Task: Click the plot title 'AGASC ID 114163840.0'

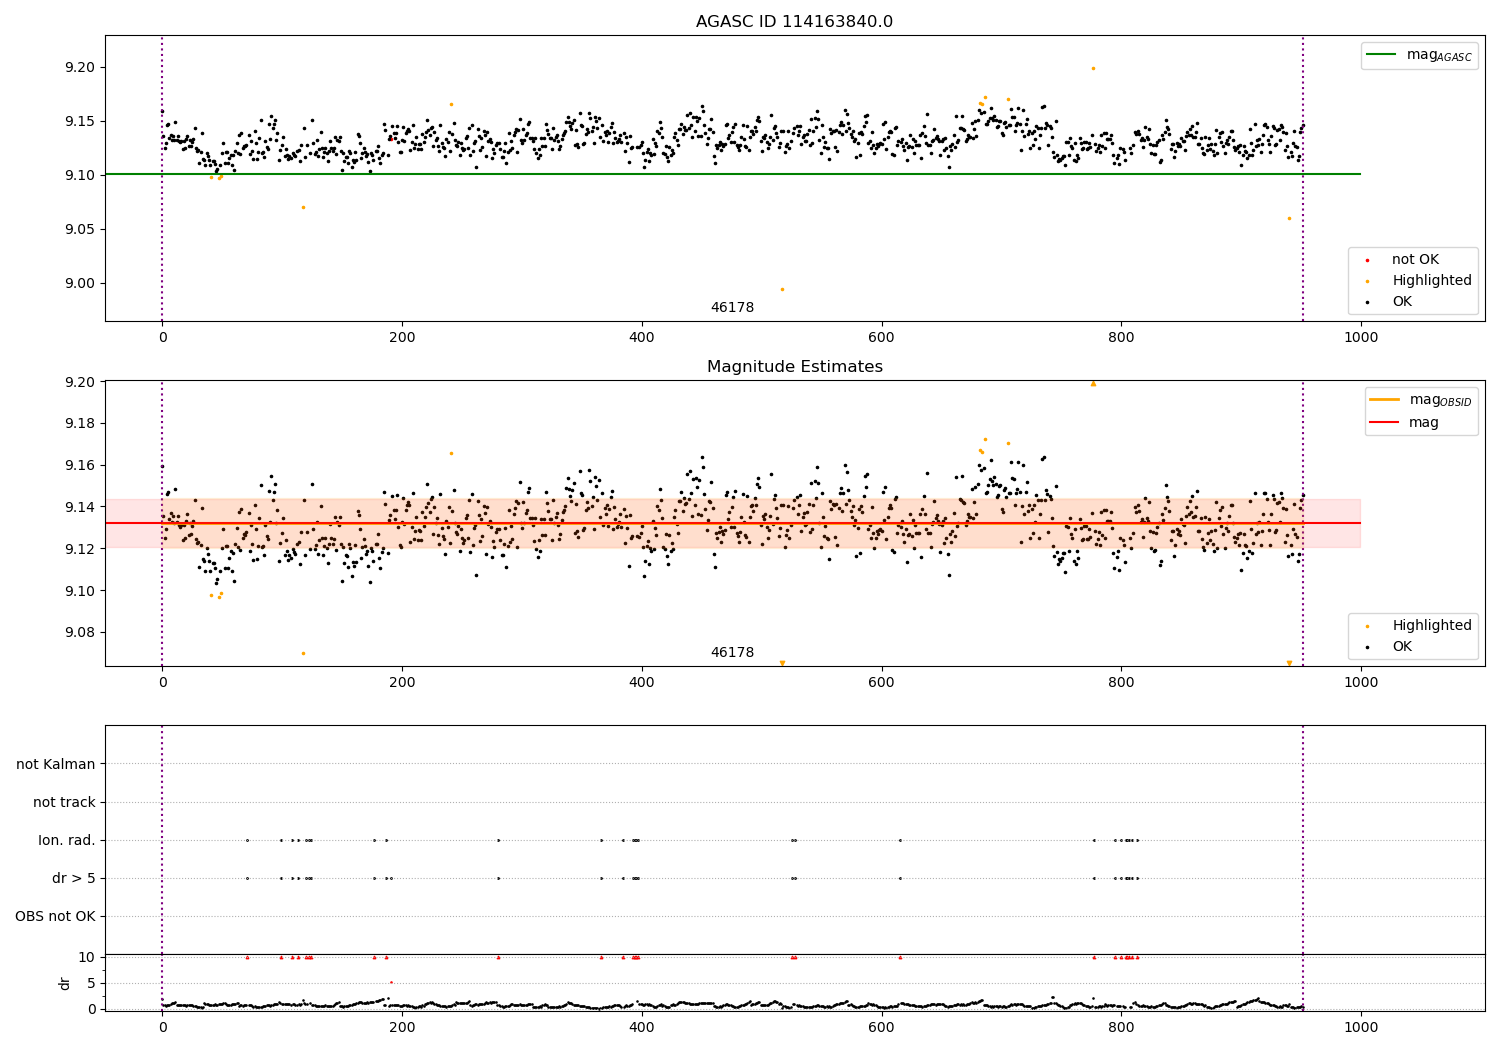Action: point(794,22)
